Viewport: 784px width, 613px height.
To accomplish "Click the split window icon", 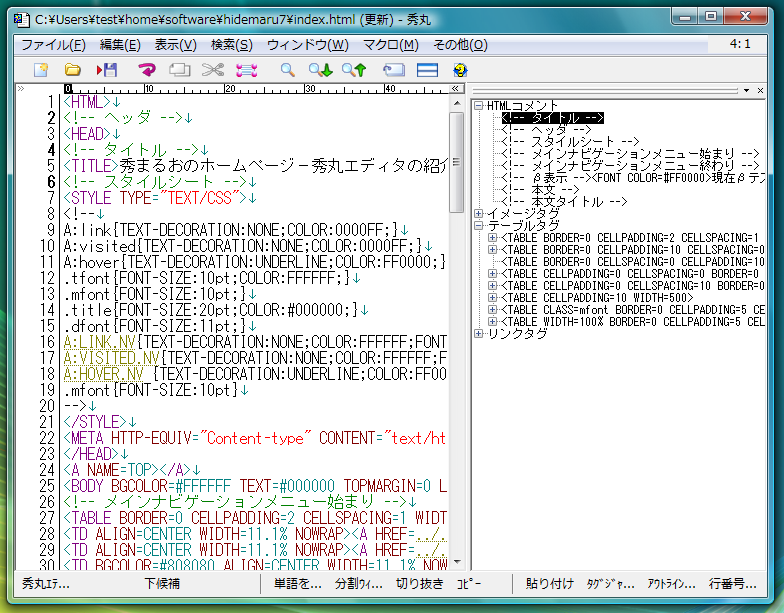I will 428,70.
